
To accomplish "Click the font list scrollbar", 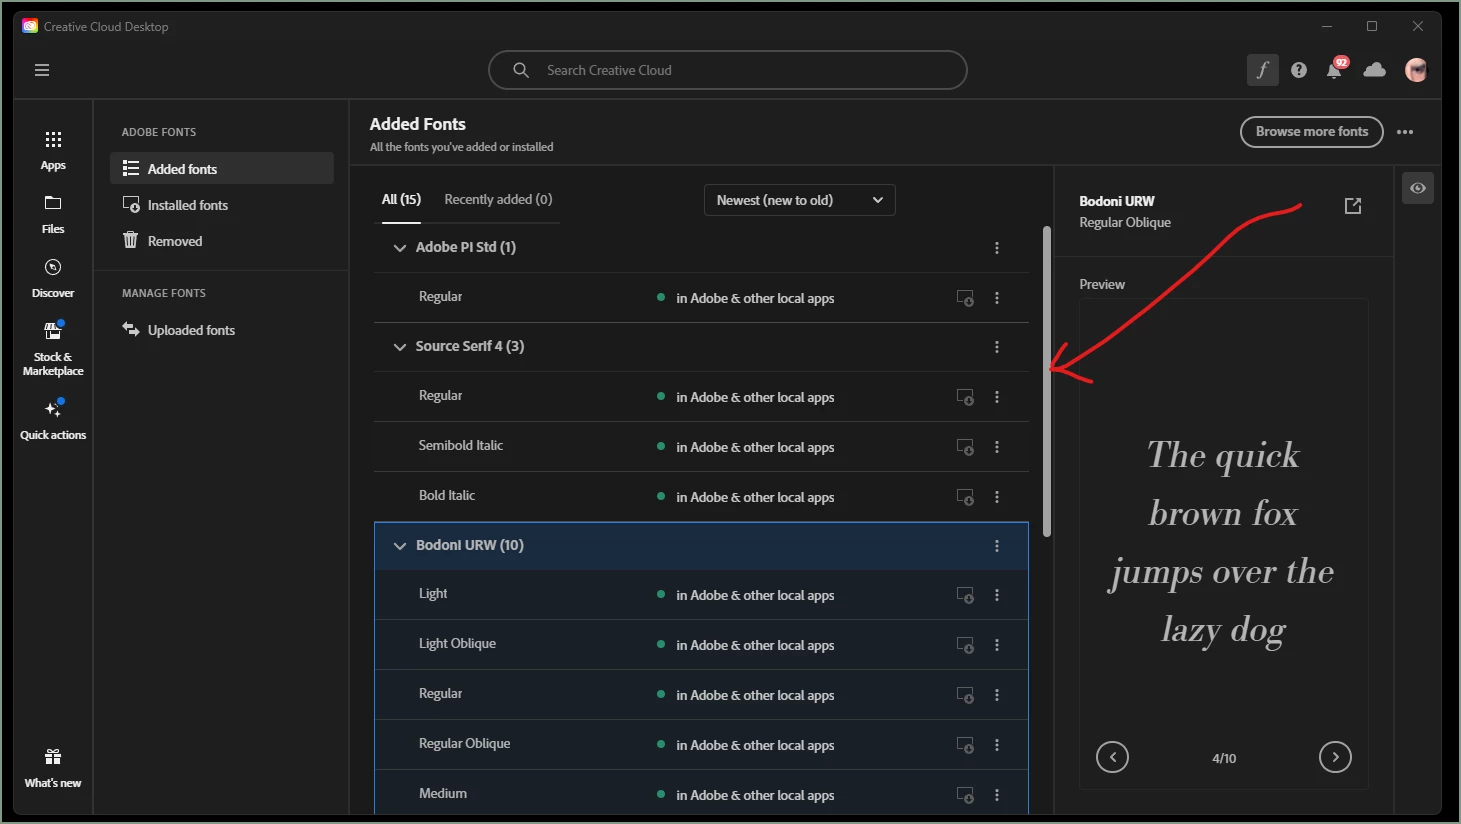I will pos(1047,381).
